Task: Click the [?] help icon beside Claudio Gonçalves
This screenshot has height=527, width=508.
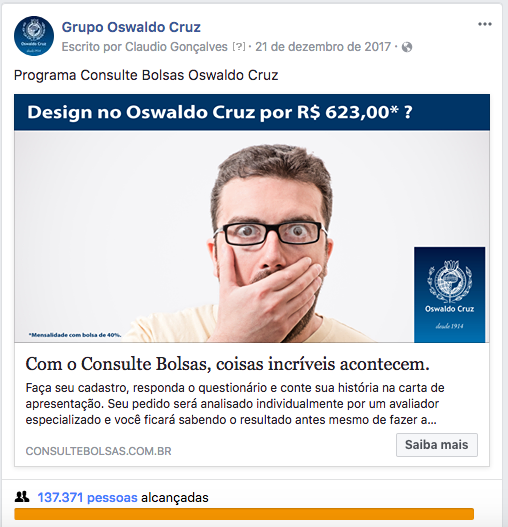Action: pos(239,47)
